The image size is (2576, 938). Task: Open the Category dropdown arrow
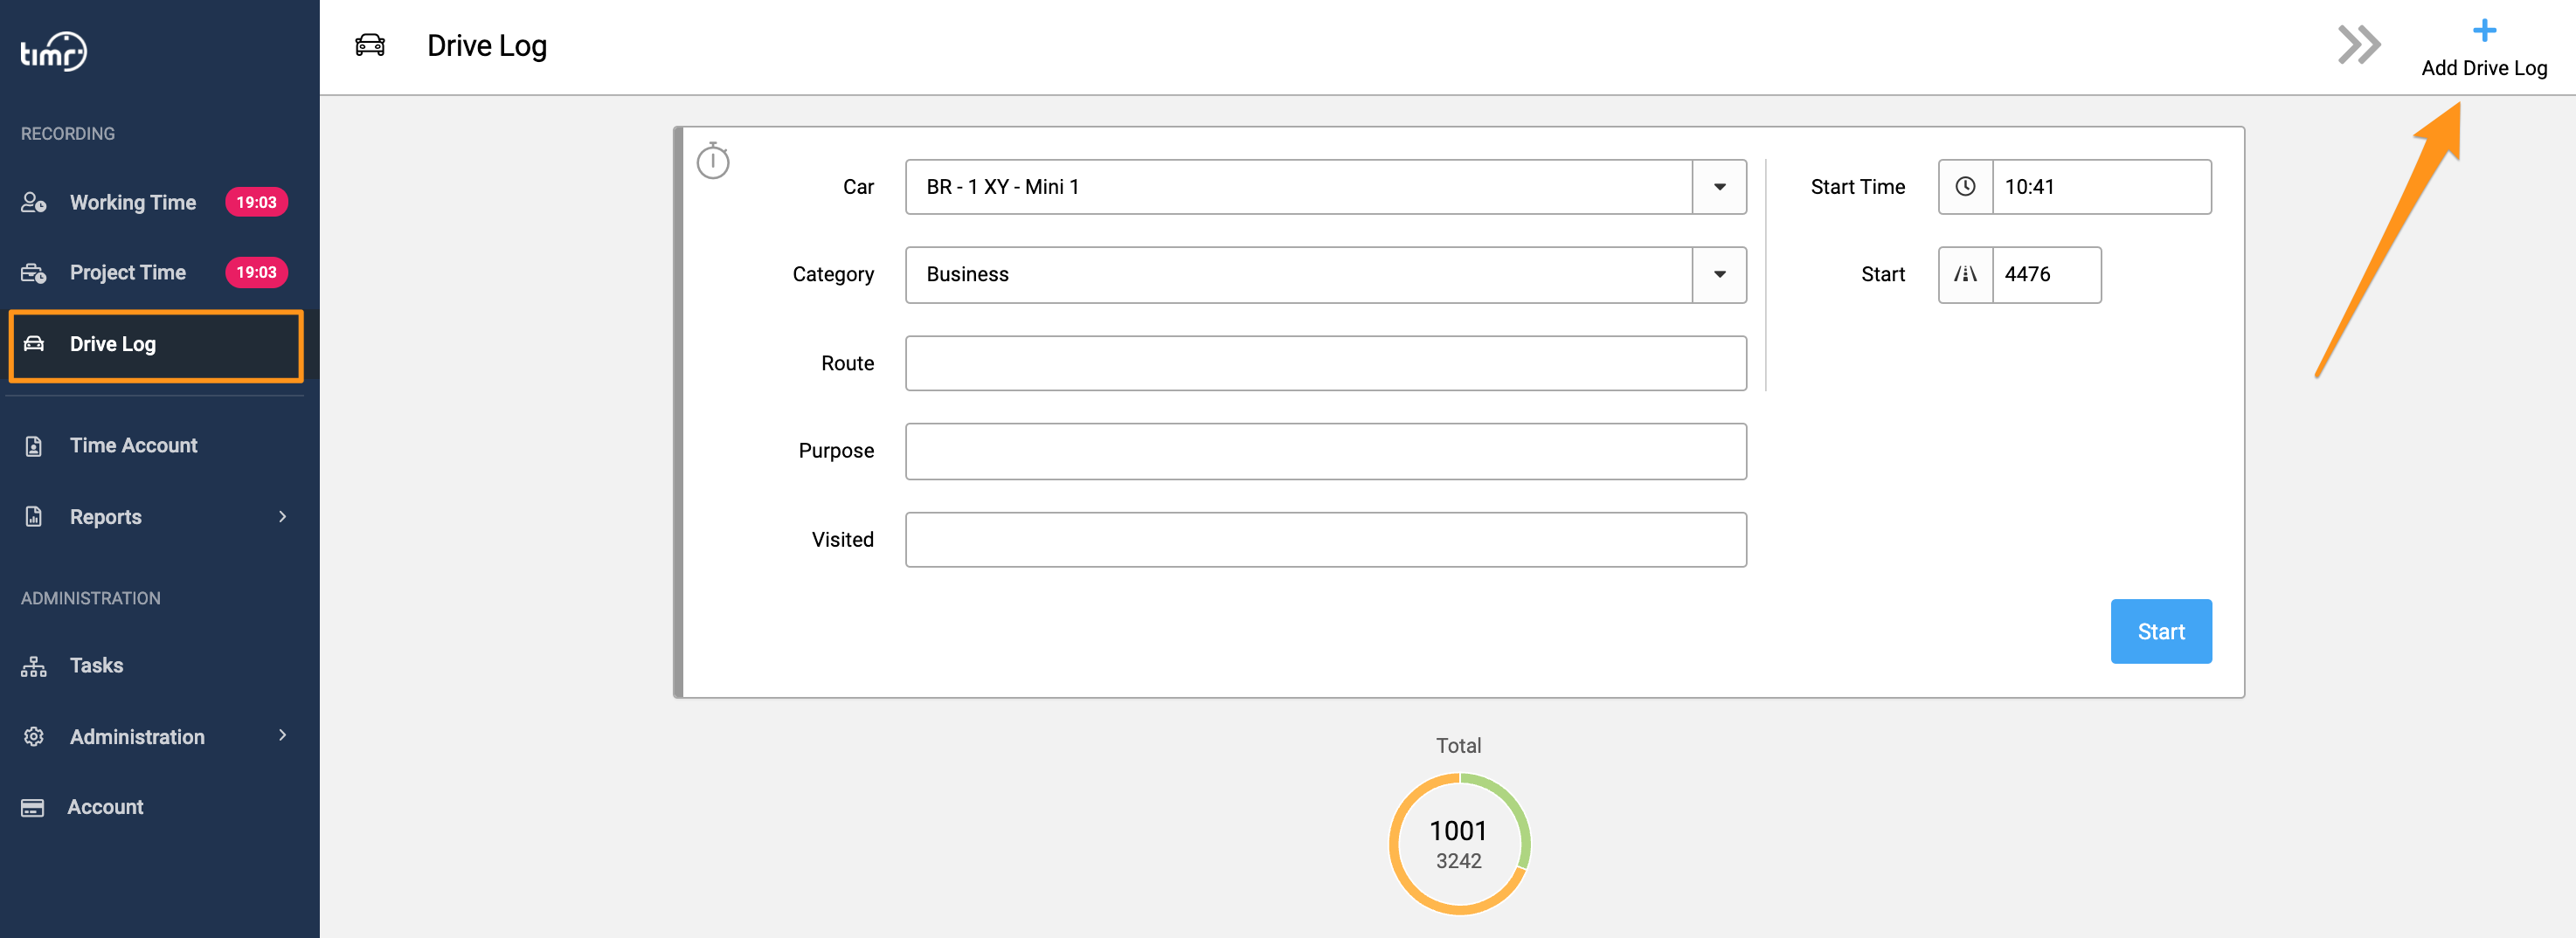(x=1719, y=275)
